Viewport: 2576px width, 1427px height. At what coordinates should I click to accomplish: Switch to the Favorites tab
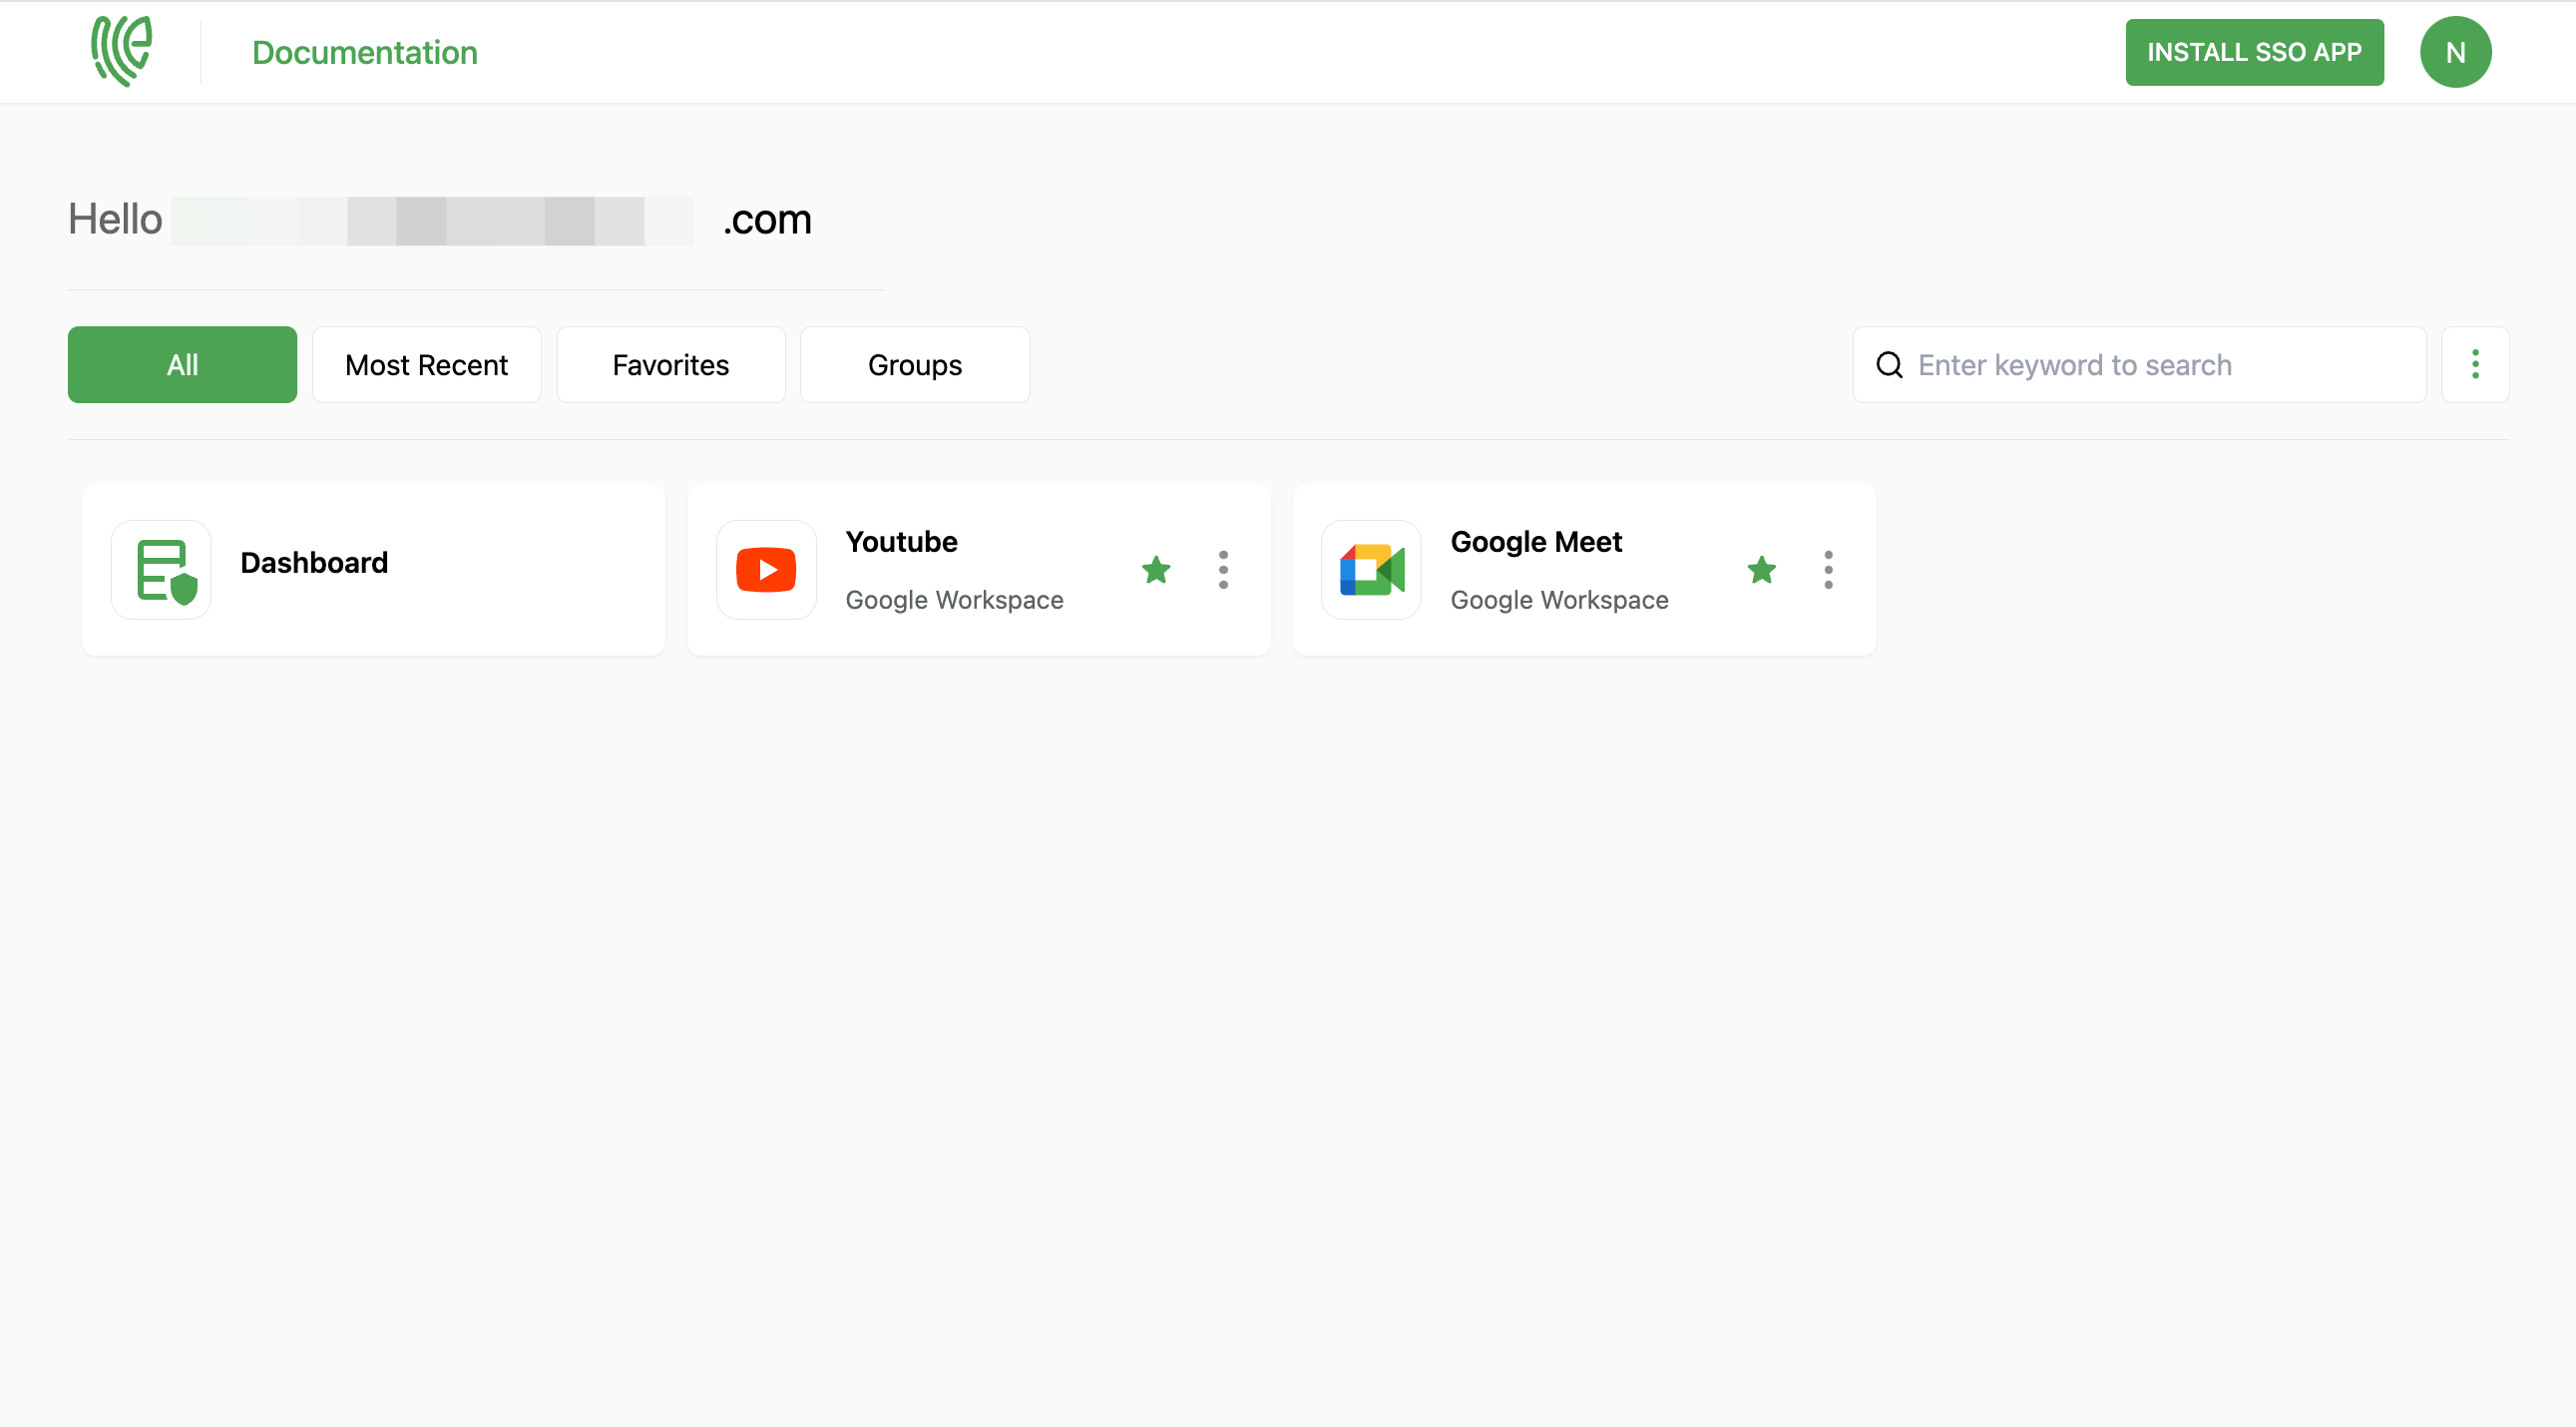pyautogui.click(x=671, y=365)
